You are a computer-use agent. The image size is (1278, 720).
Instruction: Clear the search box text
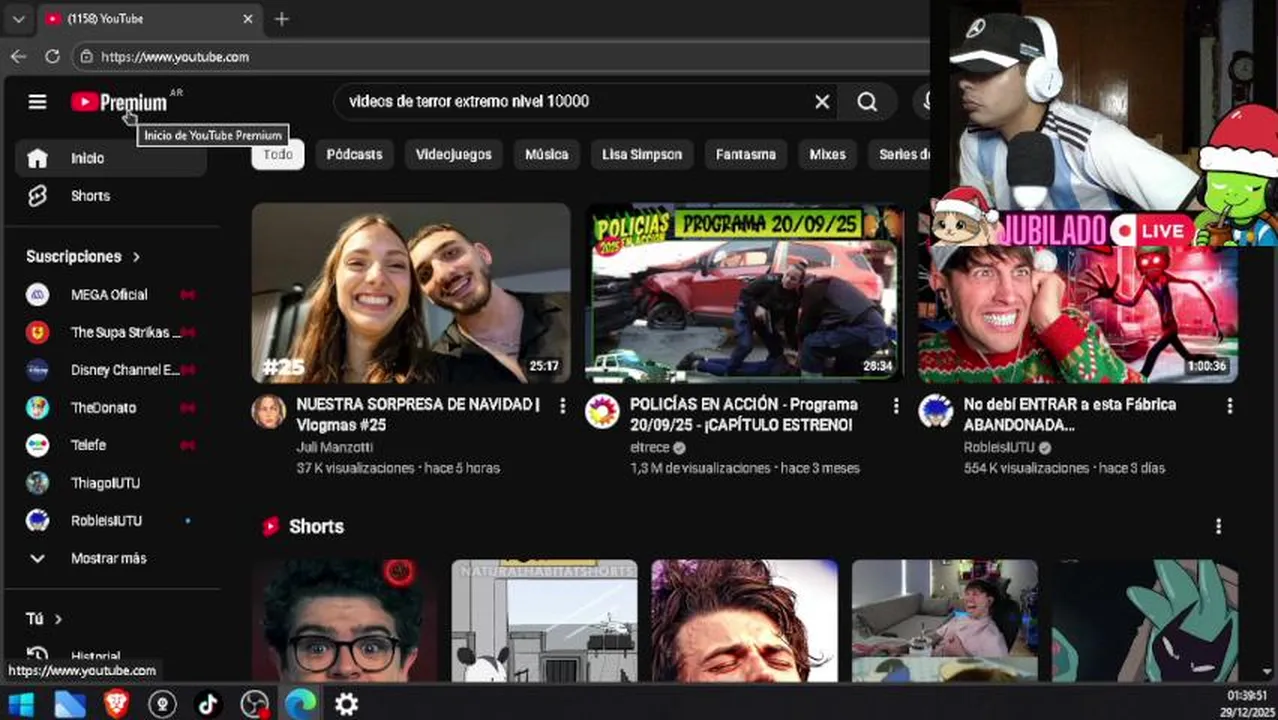coord(822,101)
